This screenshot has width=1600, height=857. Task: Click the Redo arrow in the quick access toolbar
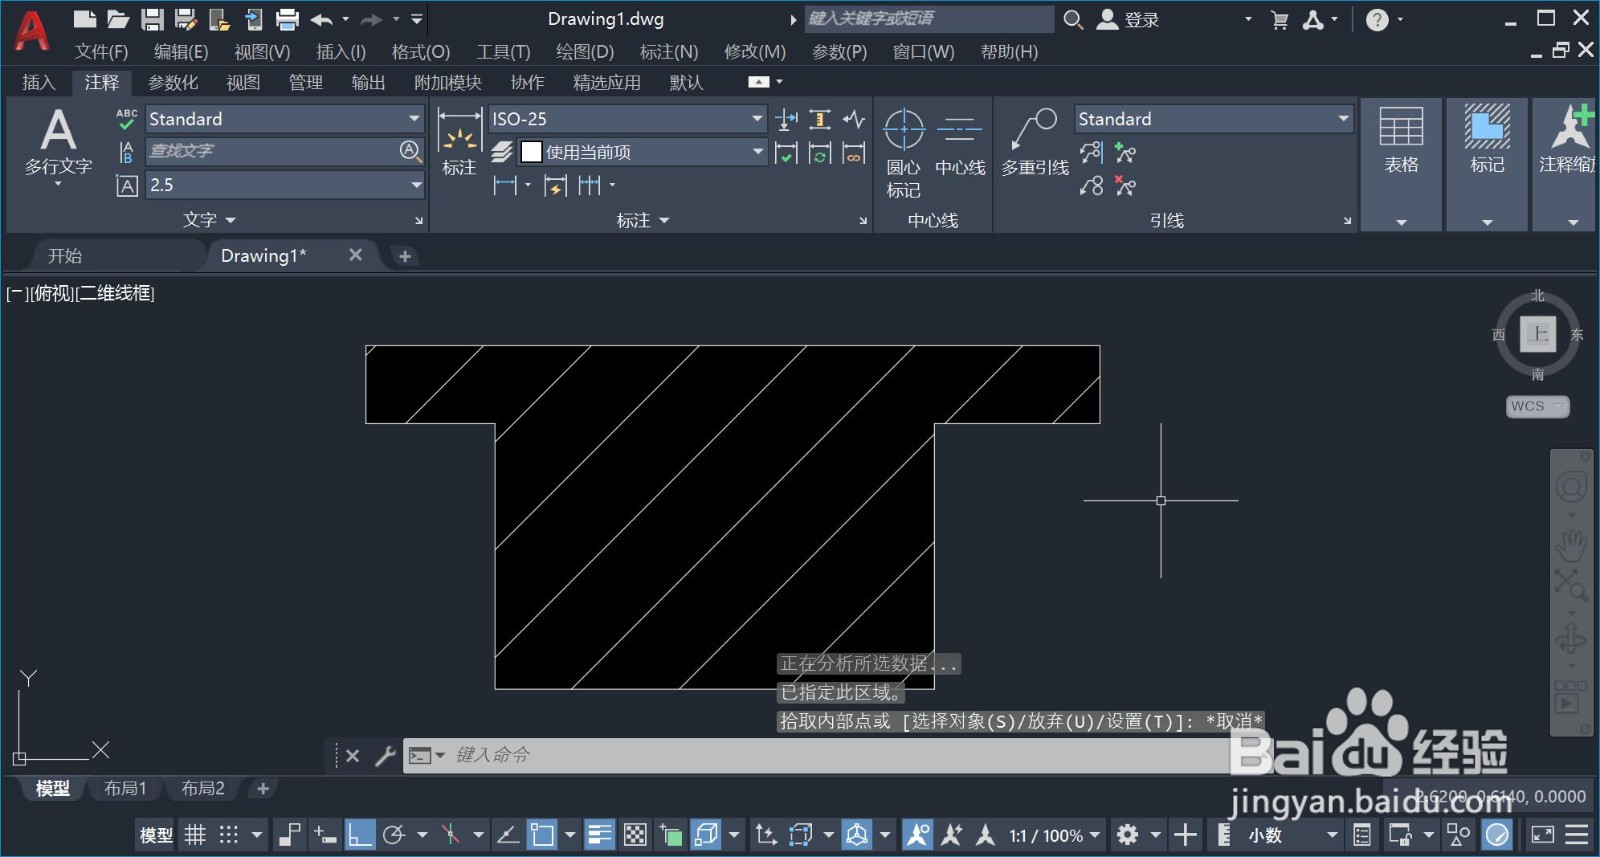pyautogui.click(x=371, y=19)
